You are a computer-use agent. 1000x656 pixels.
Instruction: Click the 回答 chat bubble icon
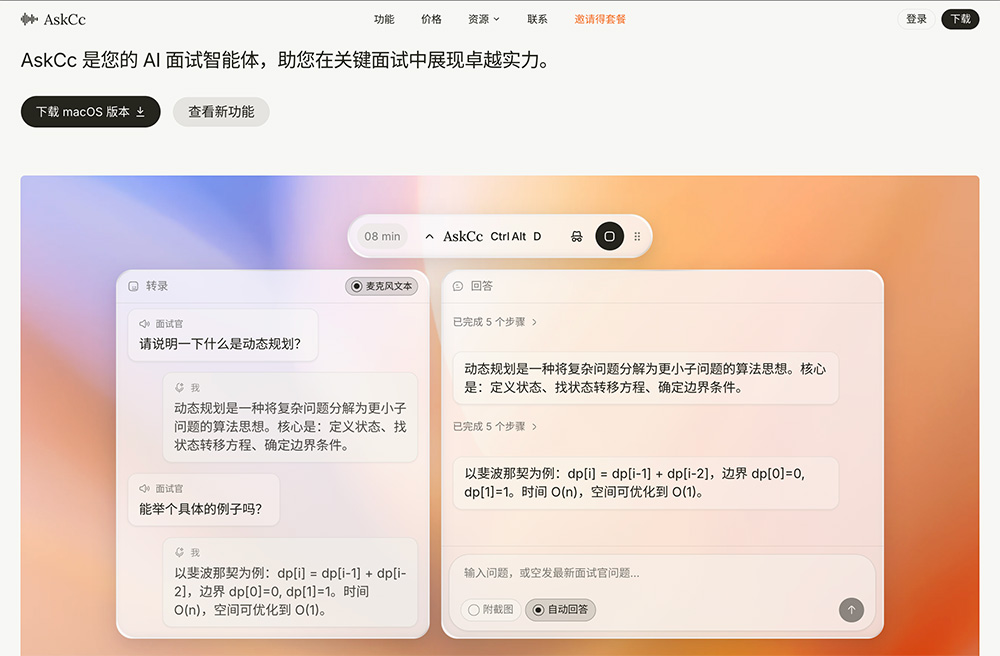(458, 286)
